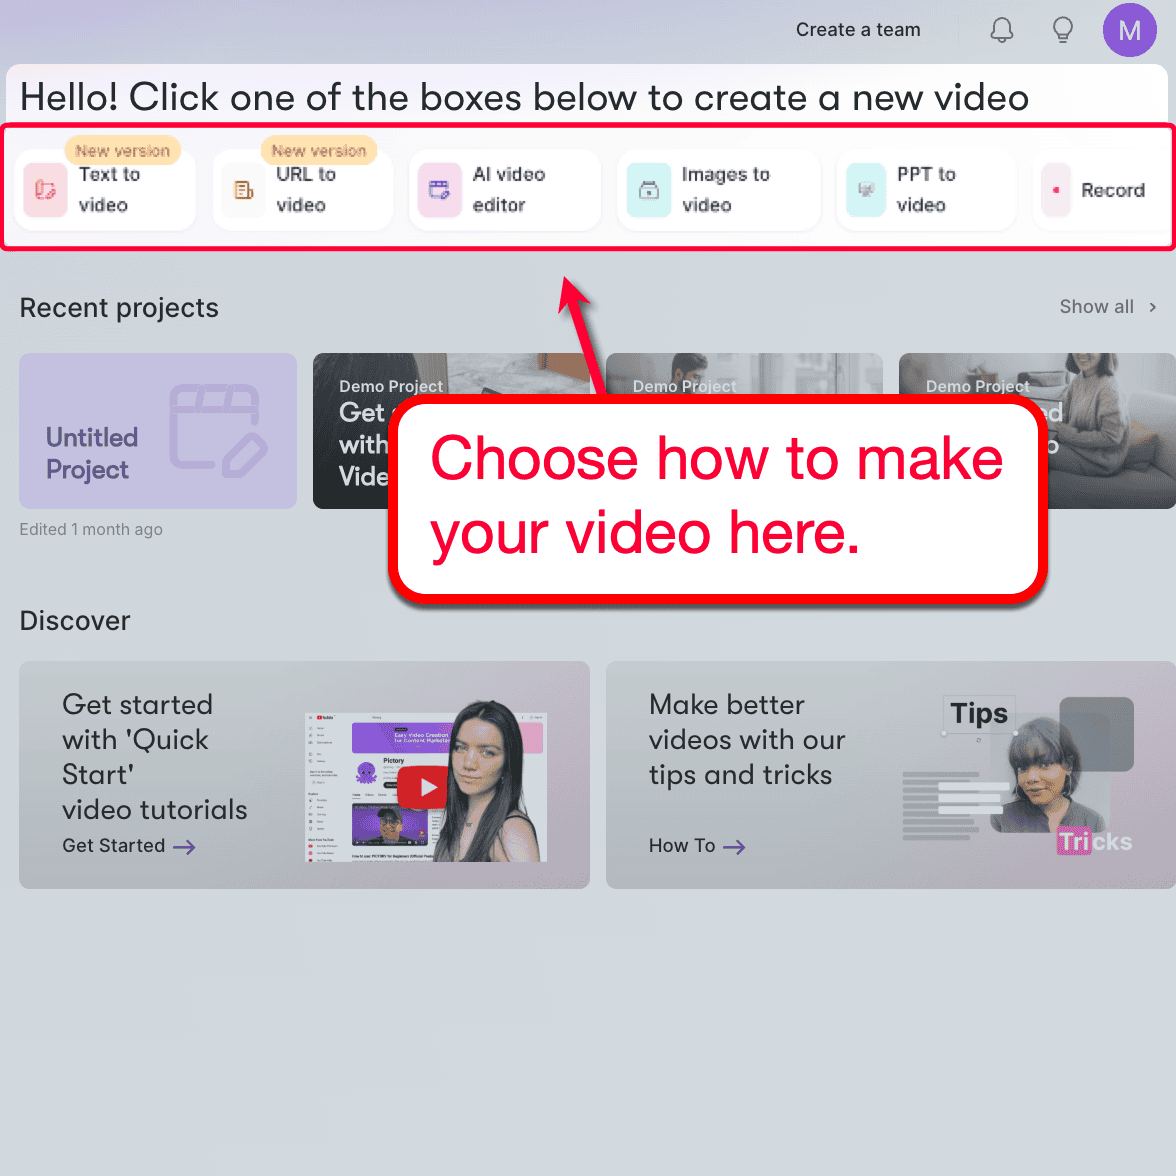The width and height of the screenshot is (1176, 1176).
Task: Play the Quick Start tutorial video
Action: tap(424, 787)
